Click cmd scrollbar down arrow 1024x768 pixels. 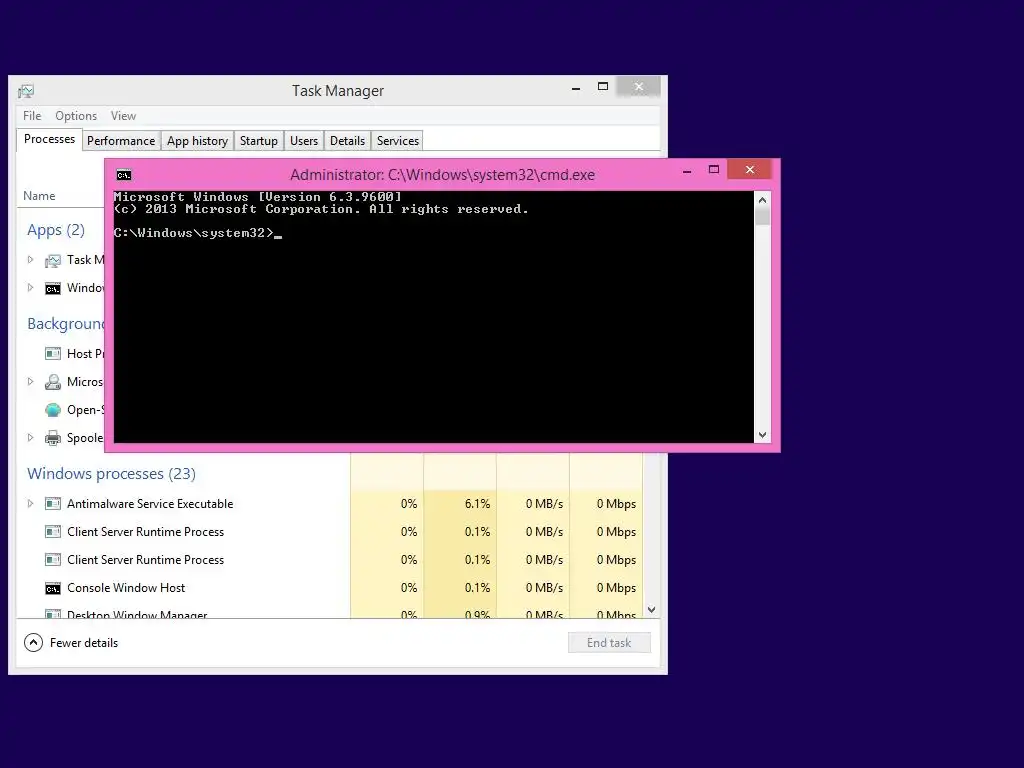coord(762,435)
